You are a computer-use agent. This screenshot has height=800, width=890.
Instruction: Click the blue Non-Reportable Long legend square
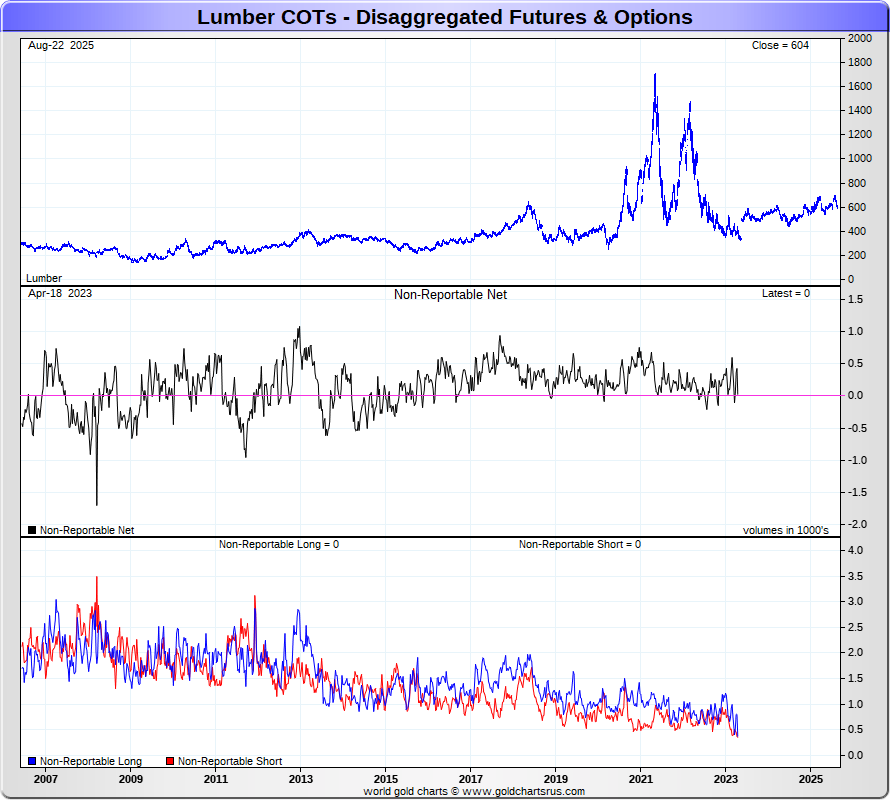pos(32,761)
